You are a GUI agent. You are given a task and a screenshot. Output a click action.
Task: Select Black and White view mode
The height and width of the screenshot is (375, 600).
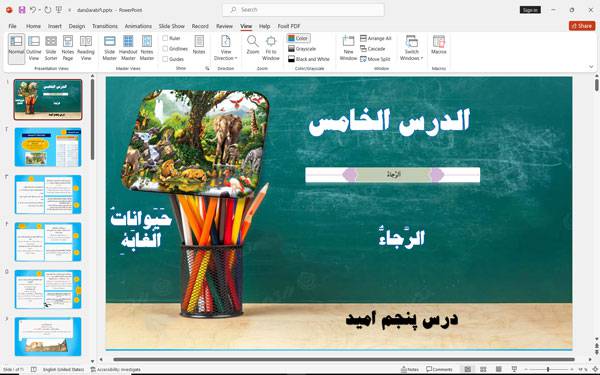308,59
